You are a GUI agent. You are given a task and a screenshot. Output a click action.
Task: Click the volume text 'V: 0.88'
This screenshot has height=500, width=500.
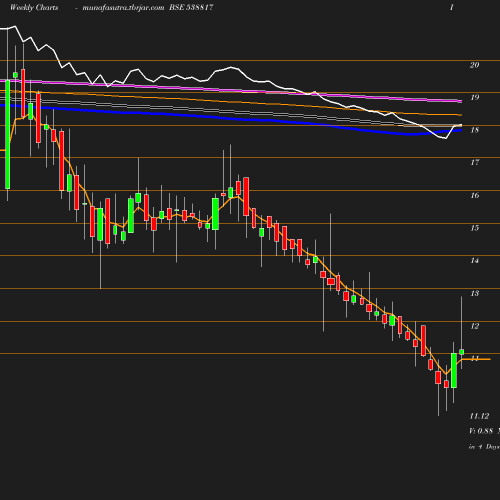tap(481, 431)
